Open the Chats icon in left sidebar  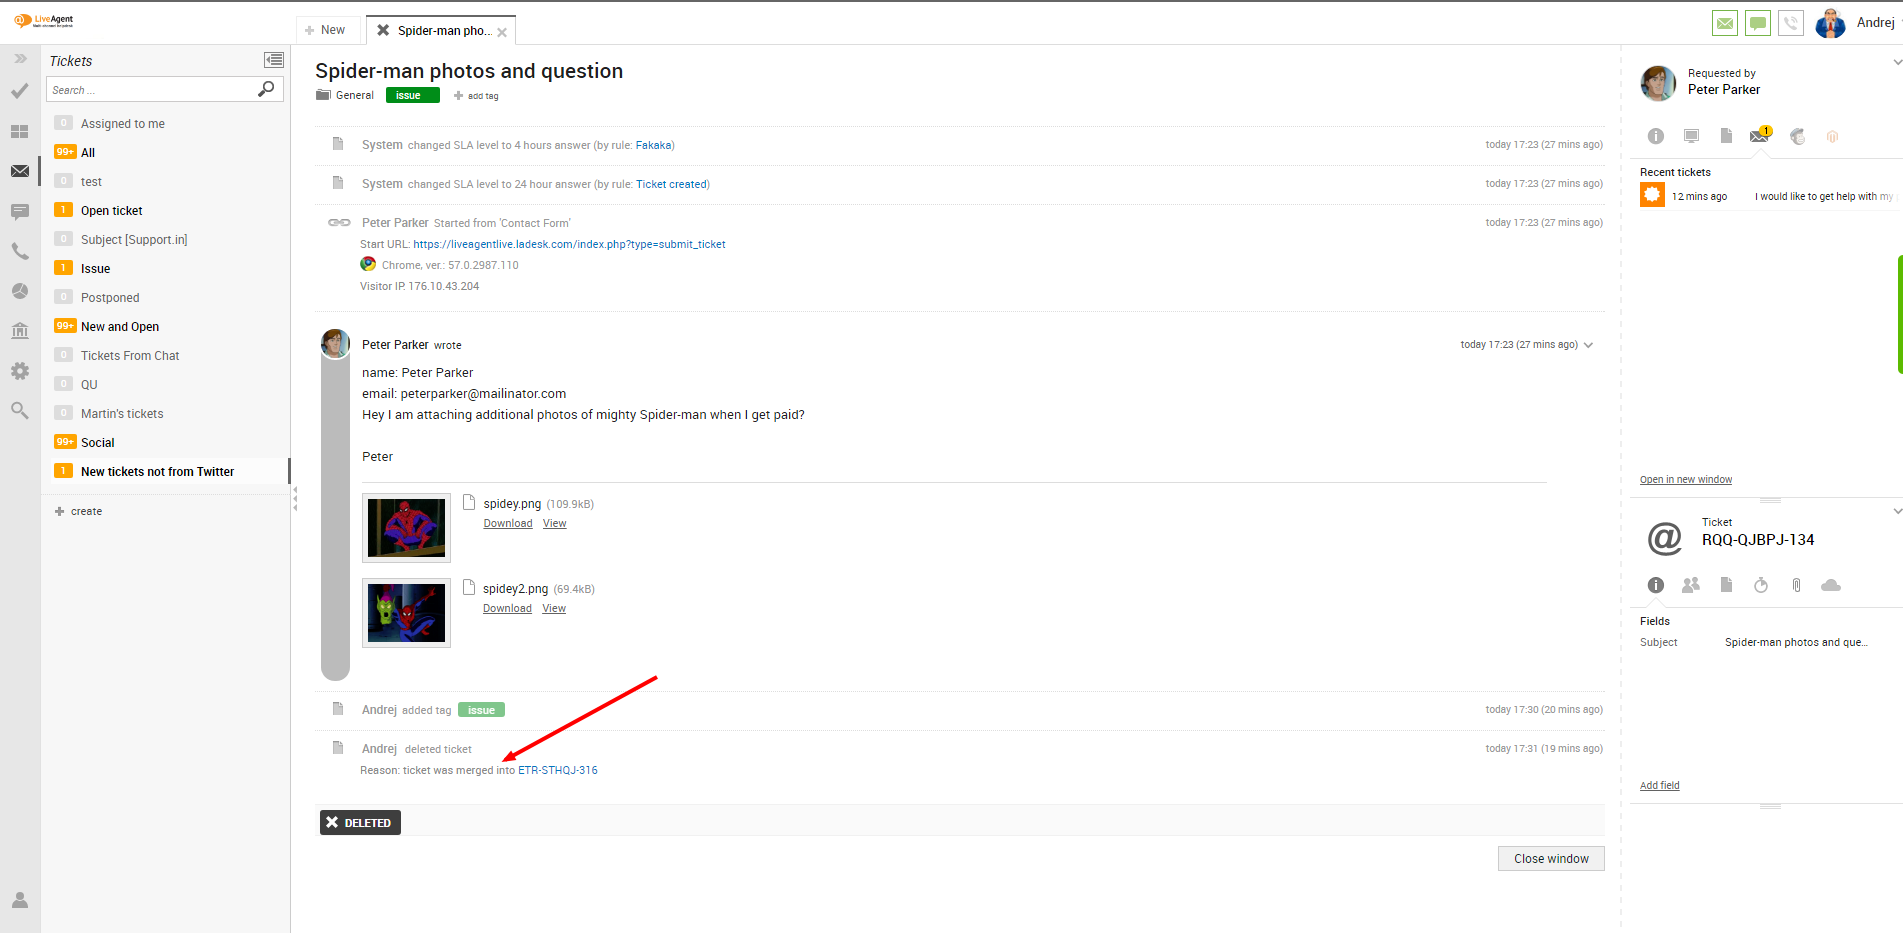click(x=20, y=212)
